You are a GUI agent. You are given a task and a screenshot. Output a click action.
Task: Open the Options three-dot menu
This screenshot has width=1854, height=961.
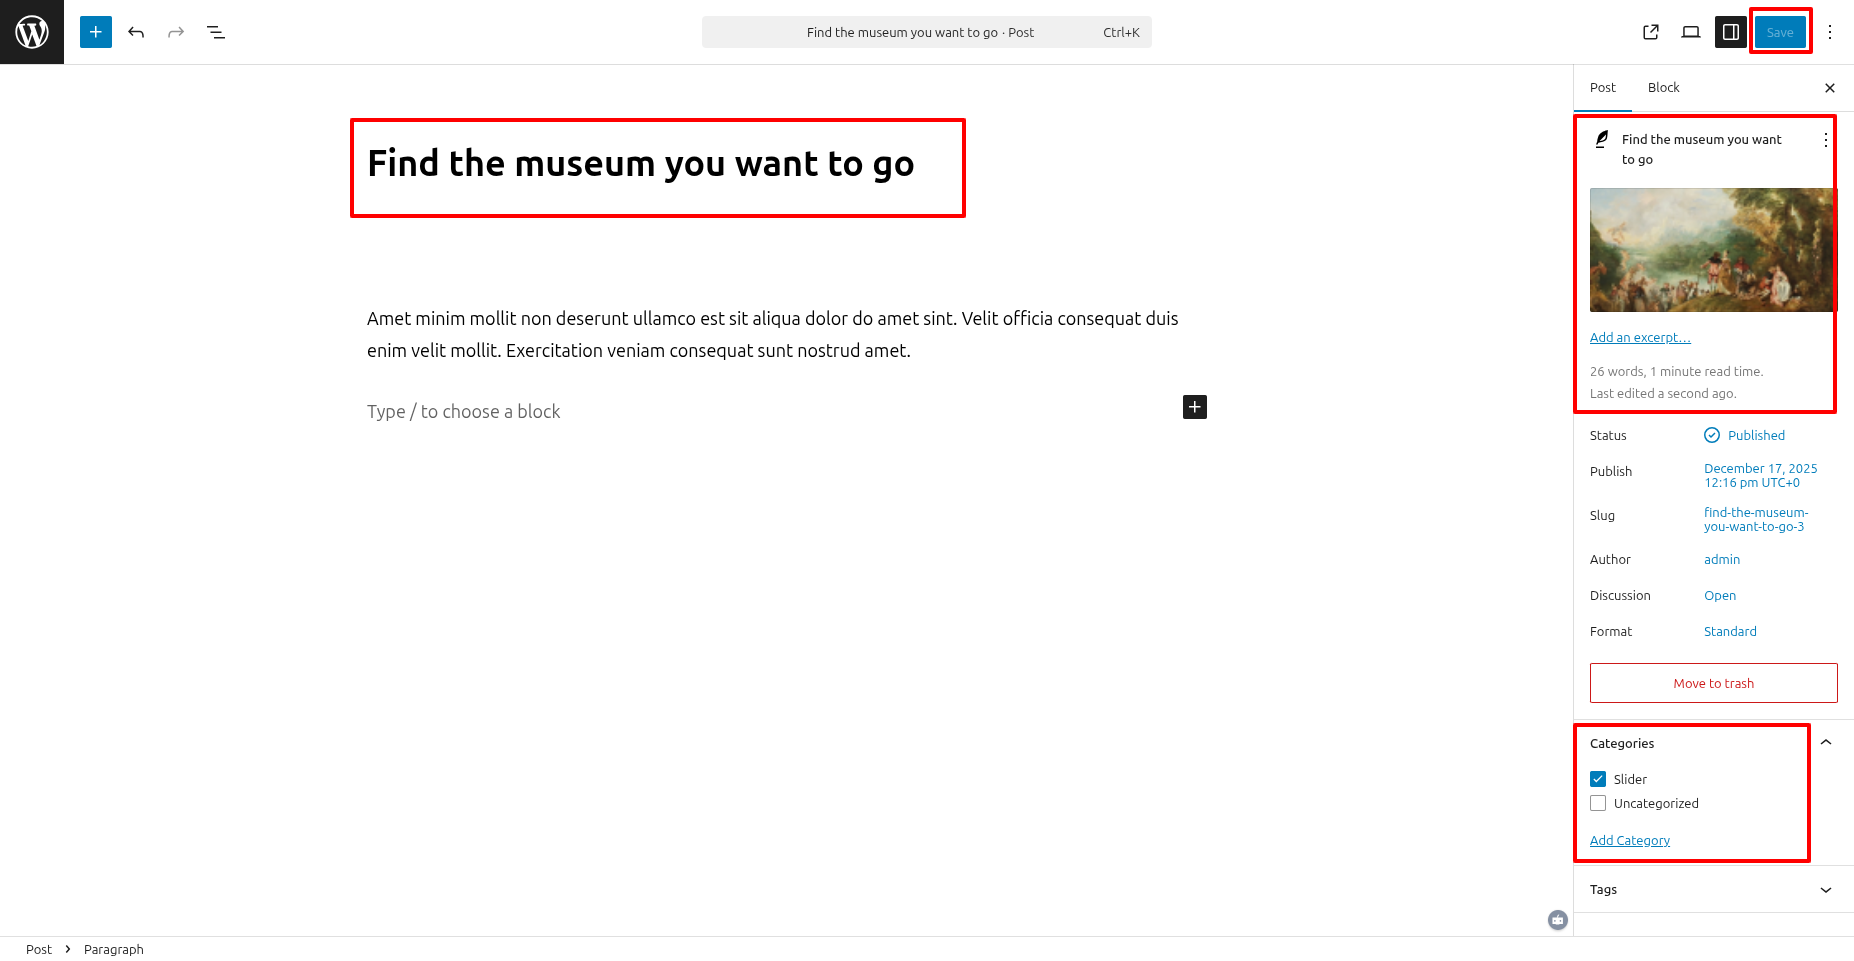tap(1830, 32)
